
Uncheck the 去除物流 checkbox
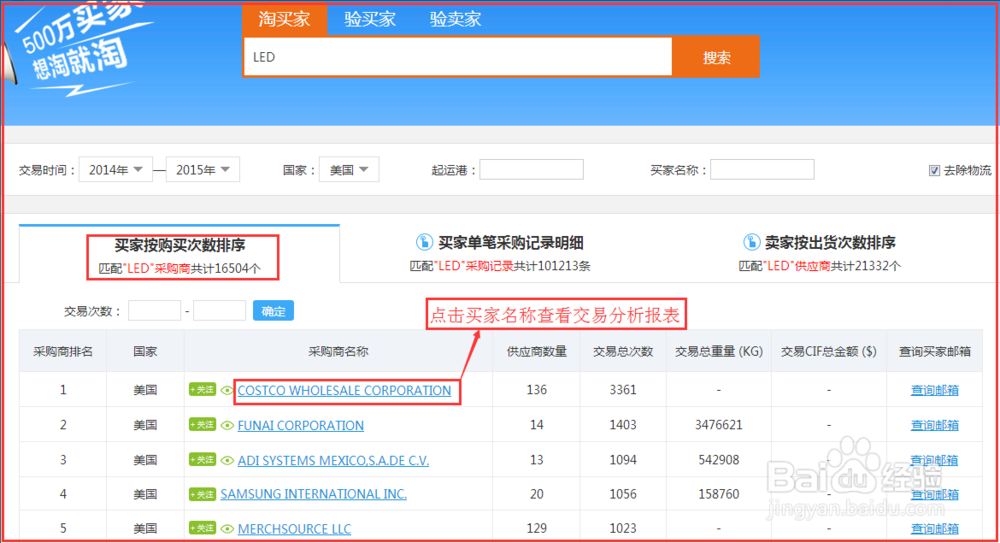pyautogui.click(x=934, y=170)
